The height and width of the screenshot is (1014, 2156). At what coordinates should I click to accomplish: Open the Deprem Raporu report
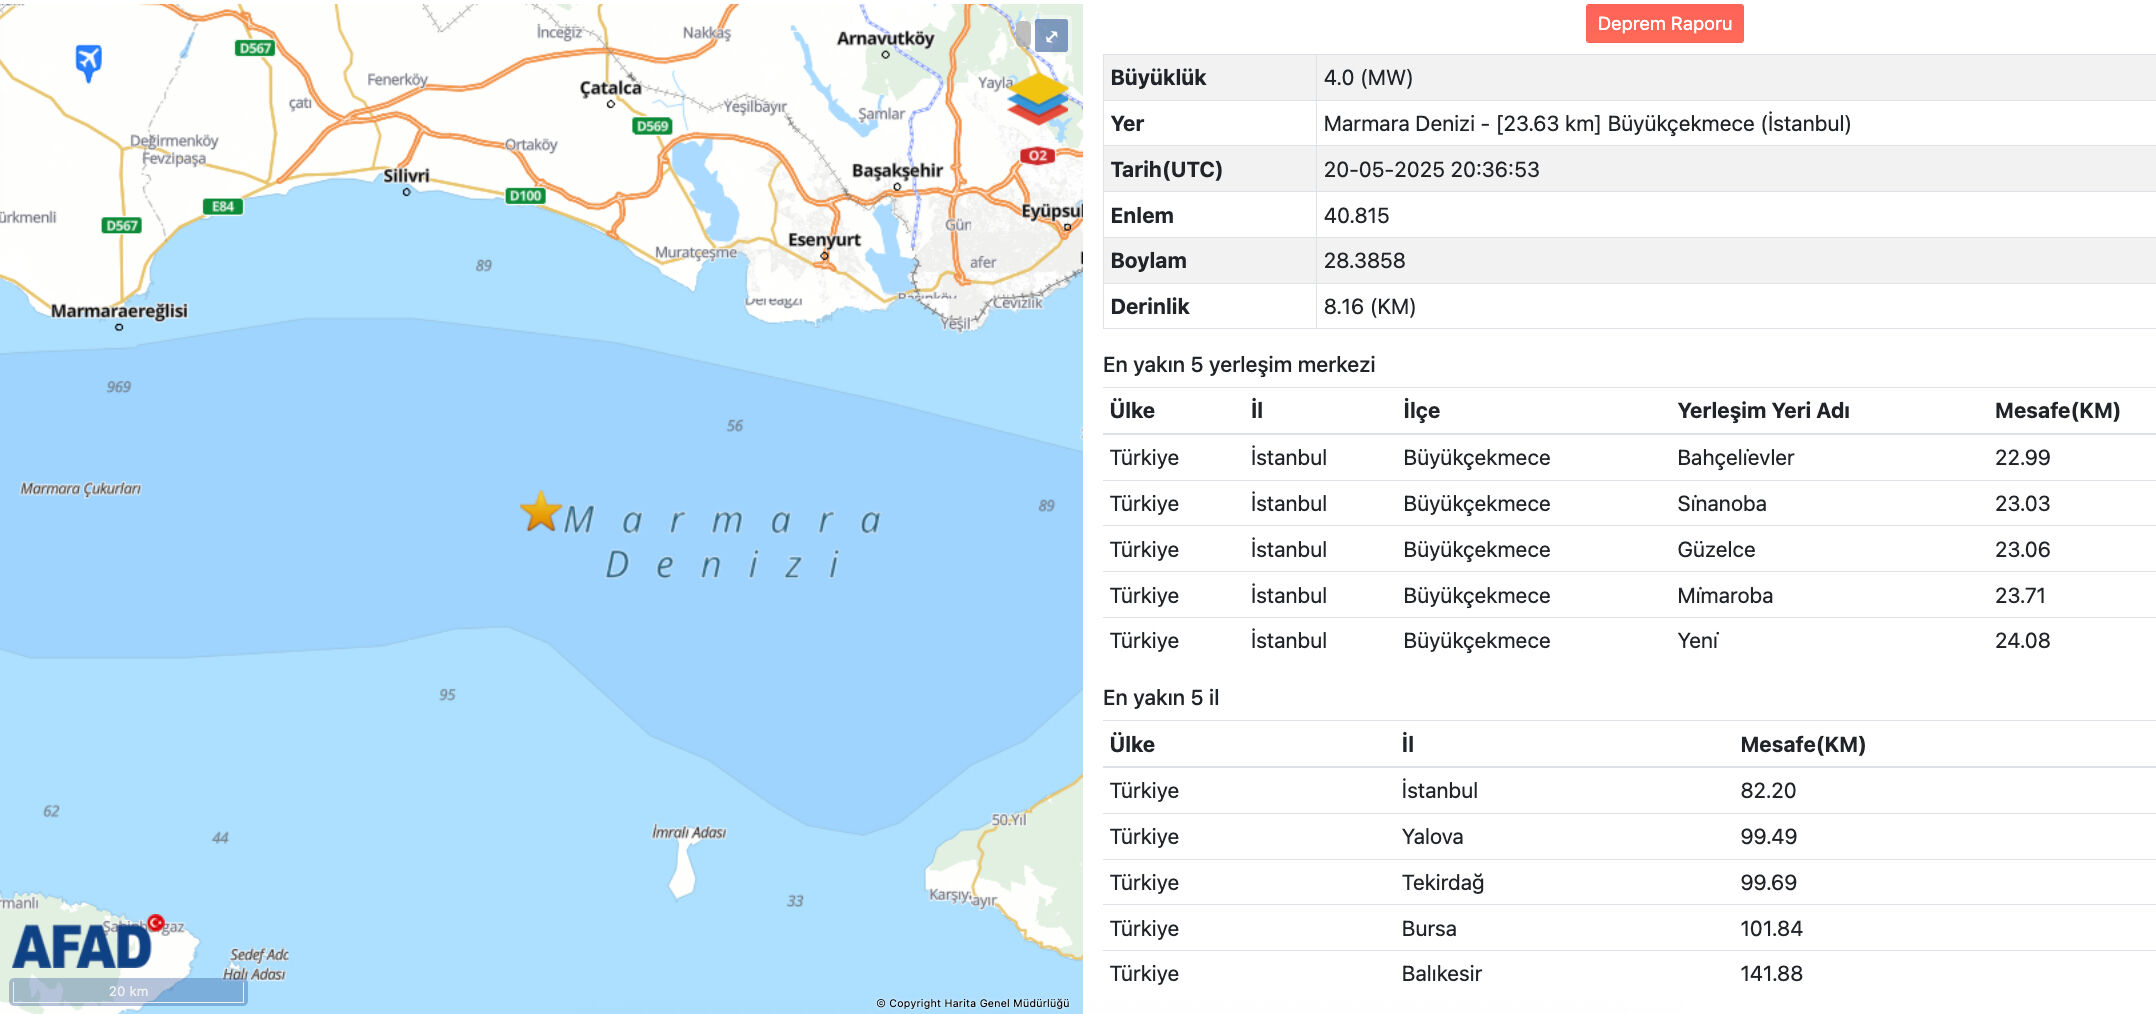click(1664, 24)
